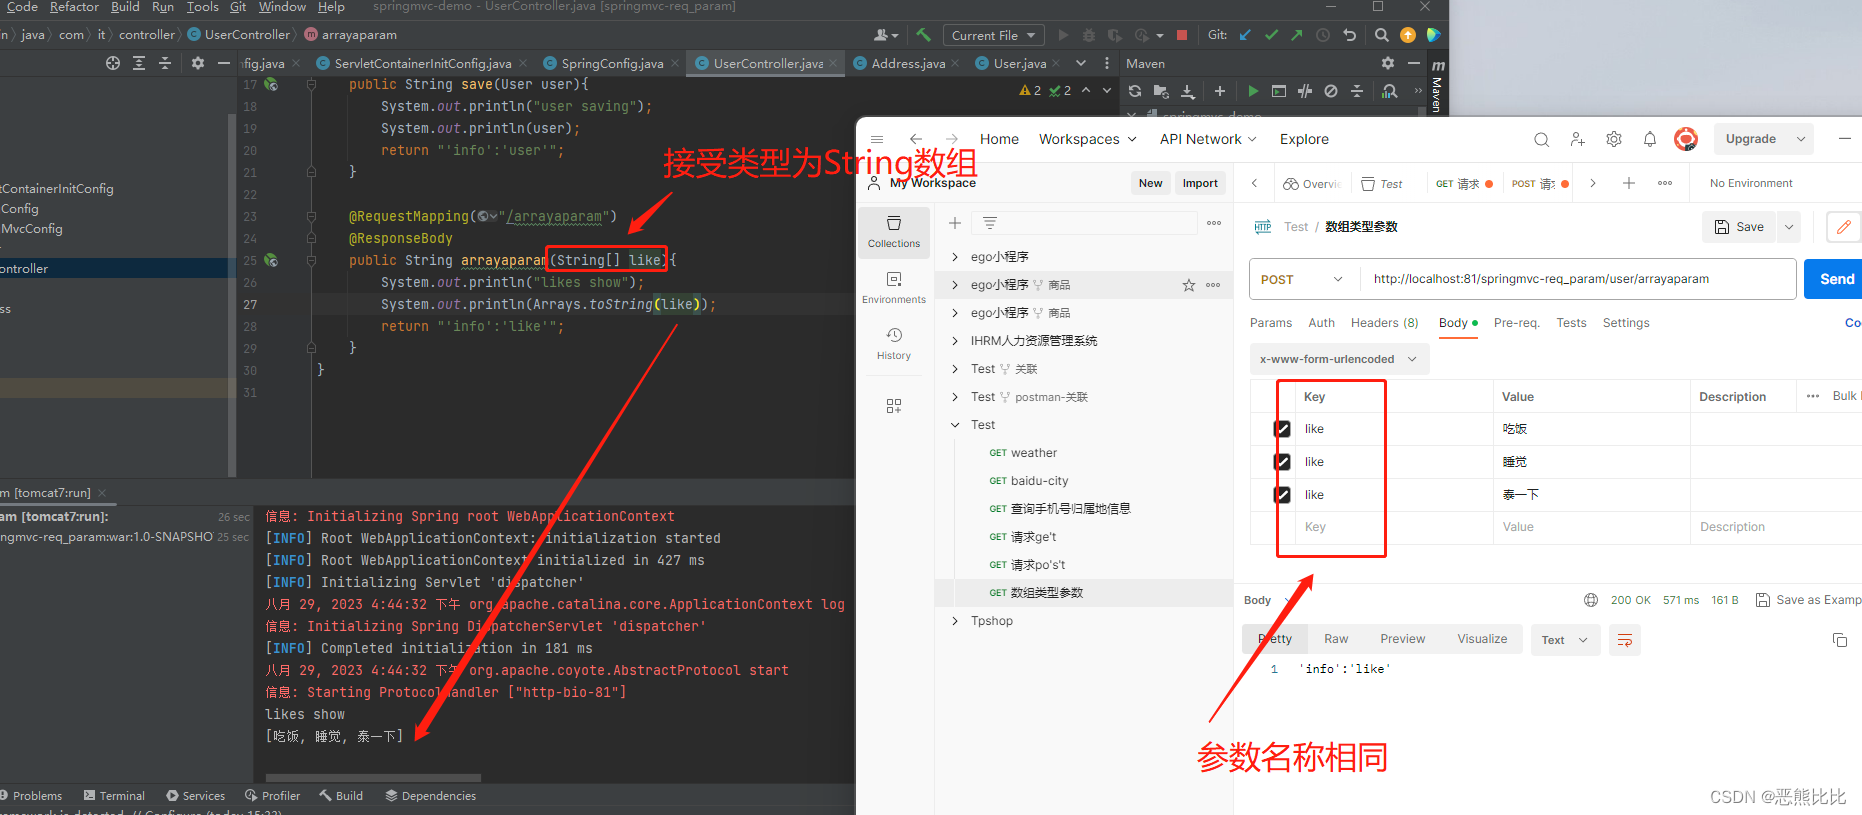
Task: Click the empty Key field in the new row
Action: (1394, 527)
